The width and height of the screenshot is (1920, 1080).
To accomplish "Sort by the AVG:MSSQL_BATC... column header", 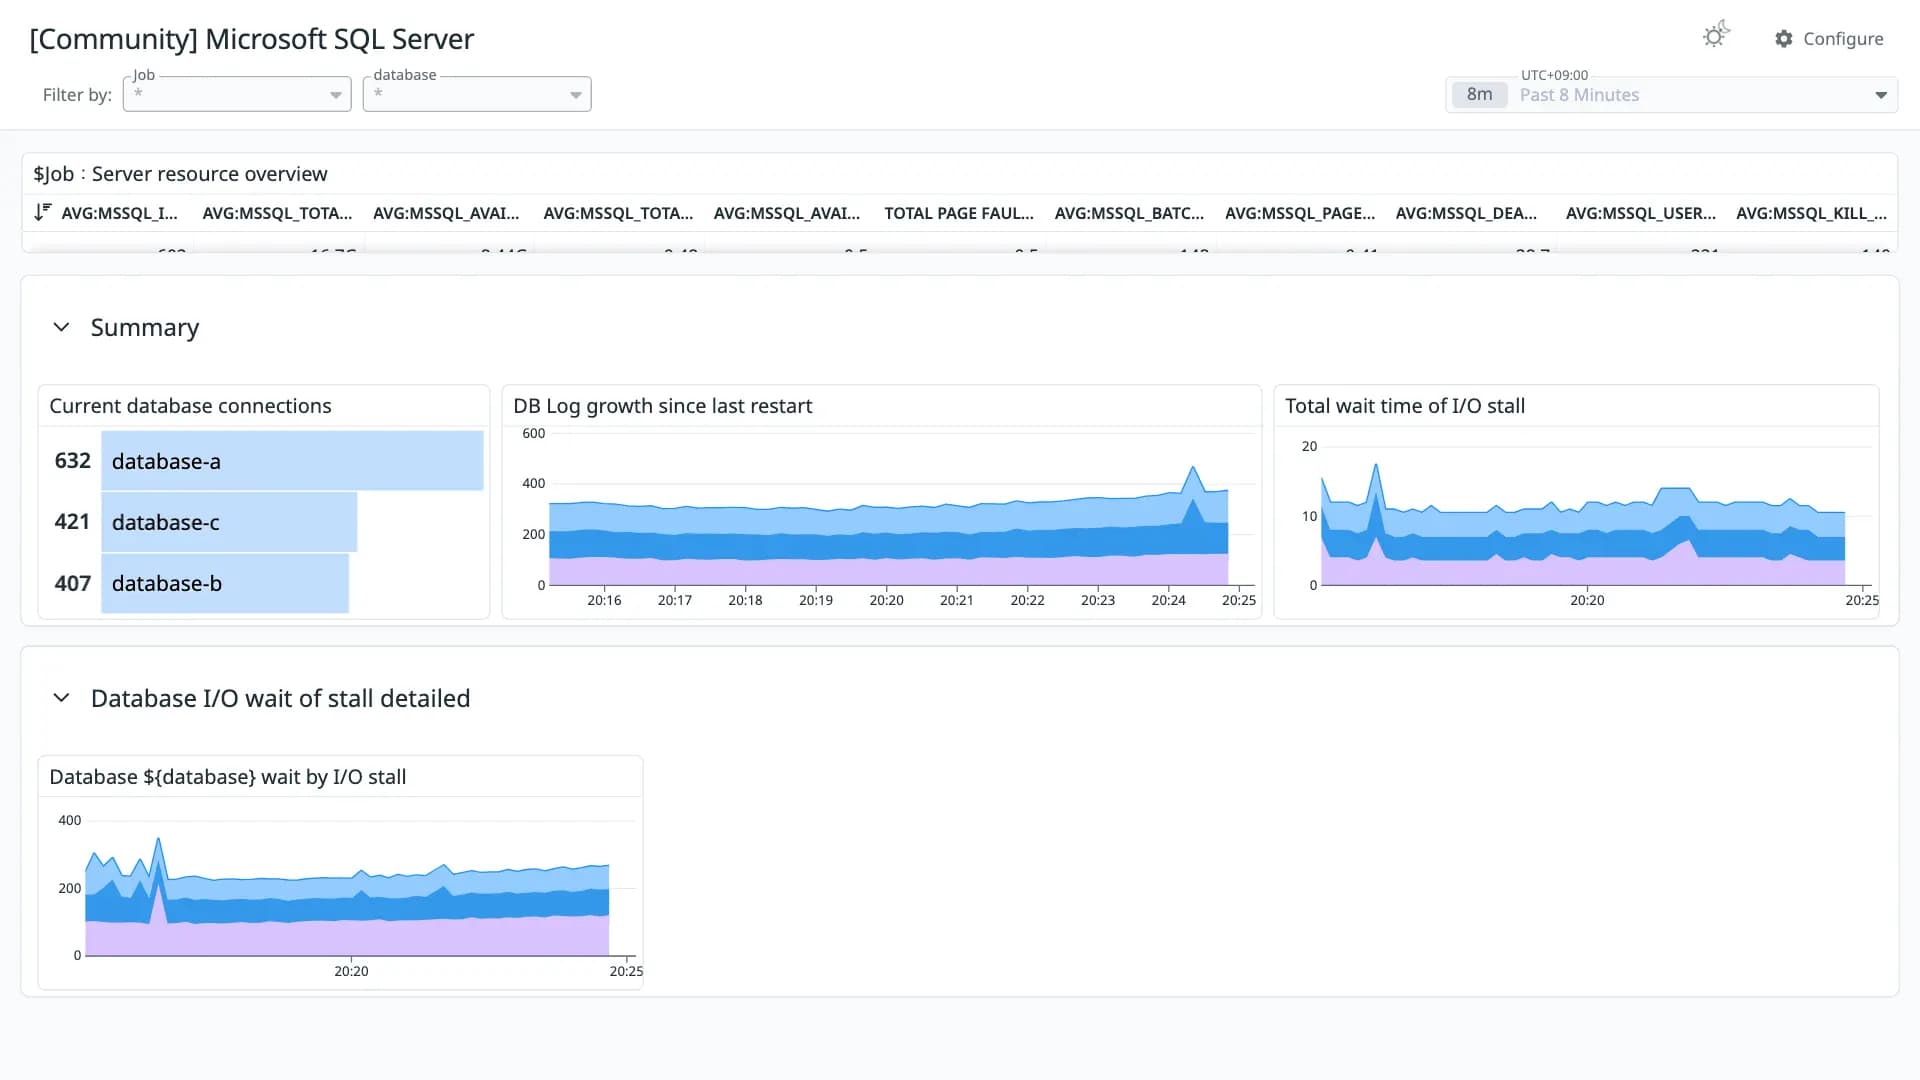I will 1129,213.
